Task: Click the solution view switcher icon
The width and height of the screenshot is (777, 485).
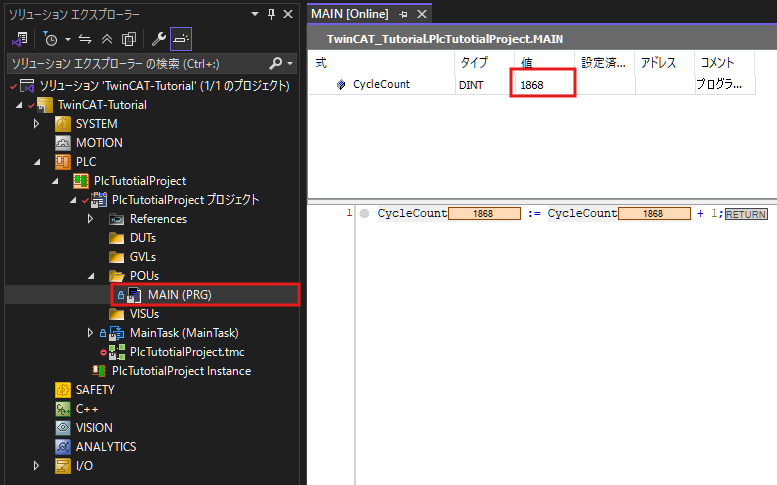Action: [x=19, y=39]
